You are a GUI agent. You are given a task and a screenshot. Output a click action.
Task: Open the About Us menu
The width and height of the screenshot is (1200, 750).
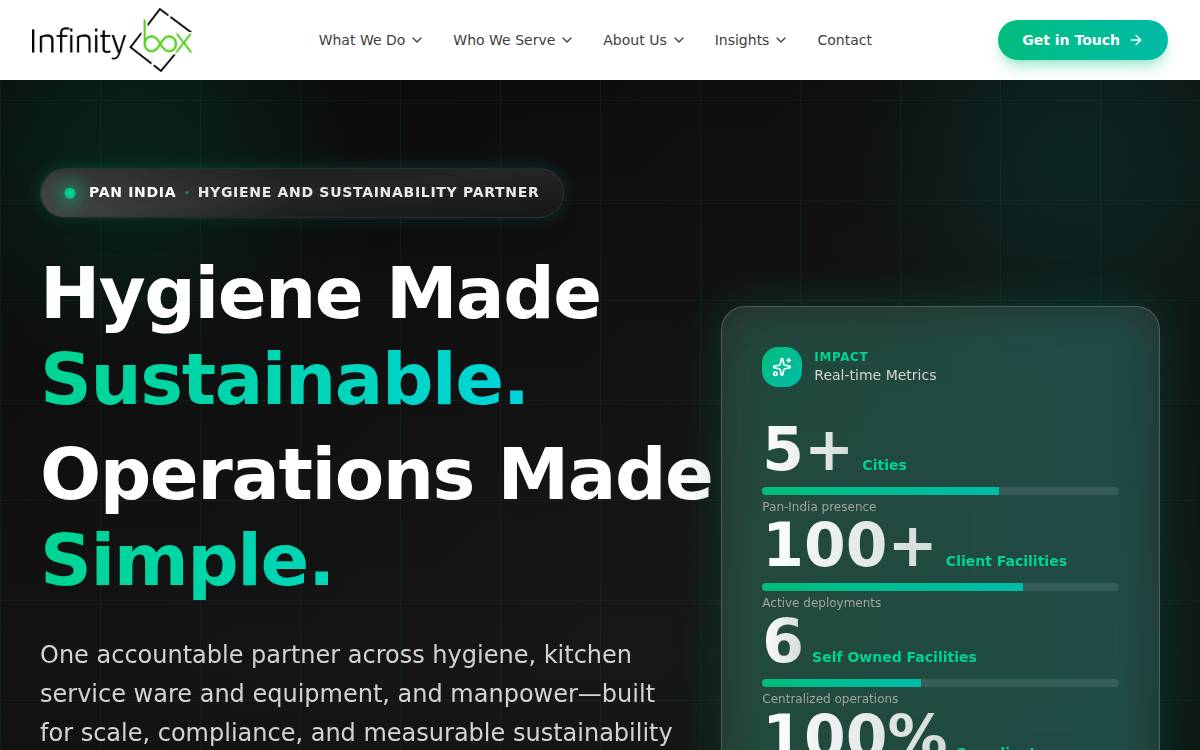pyautogui.click(x=643, y=40)
